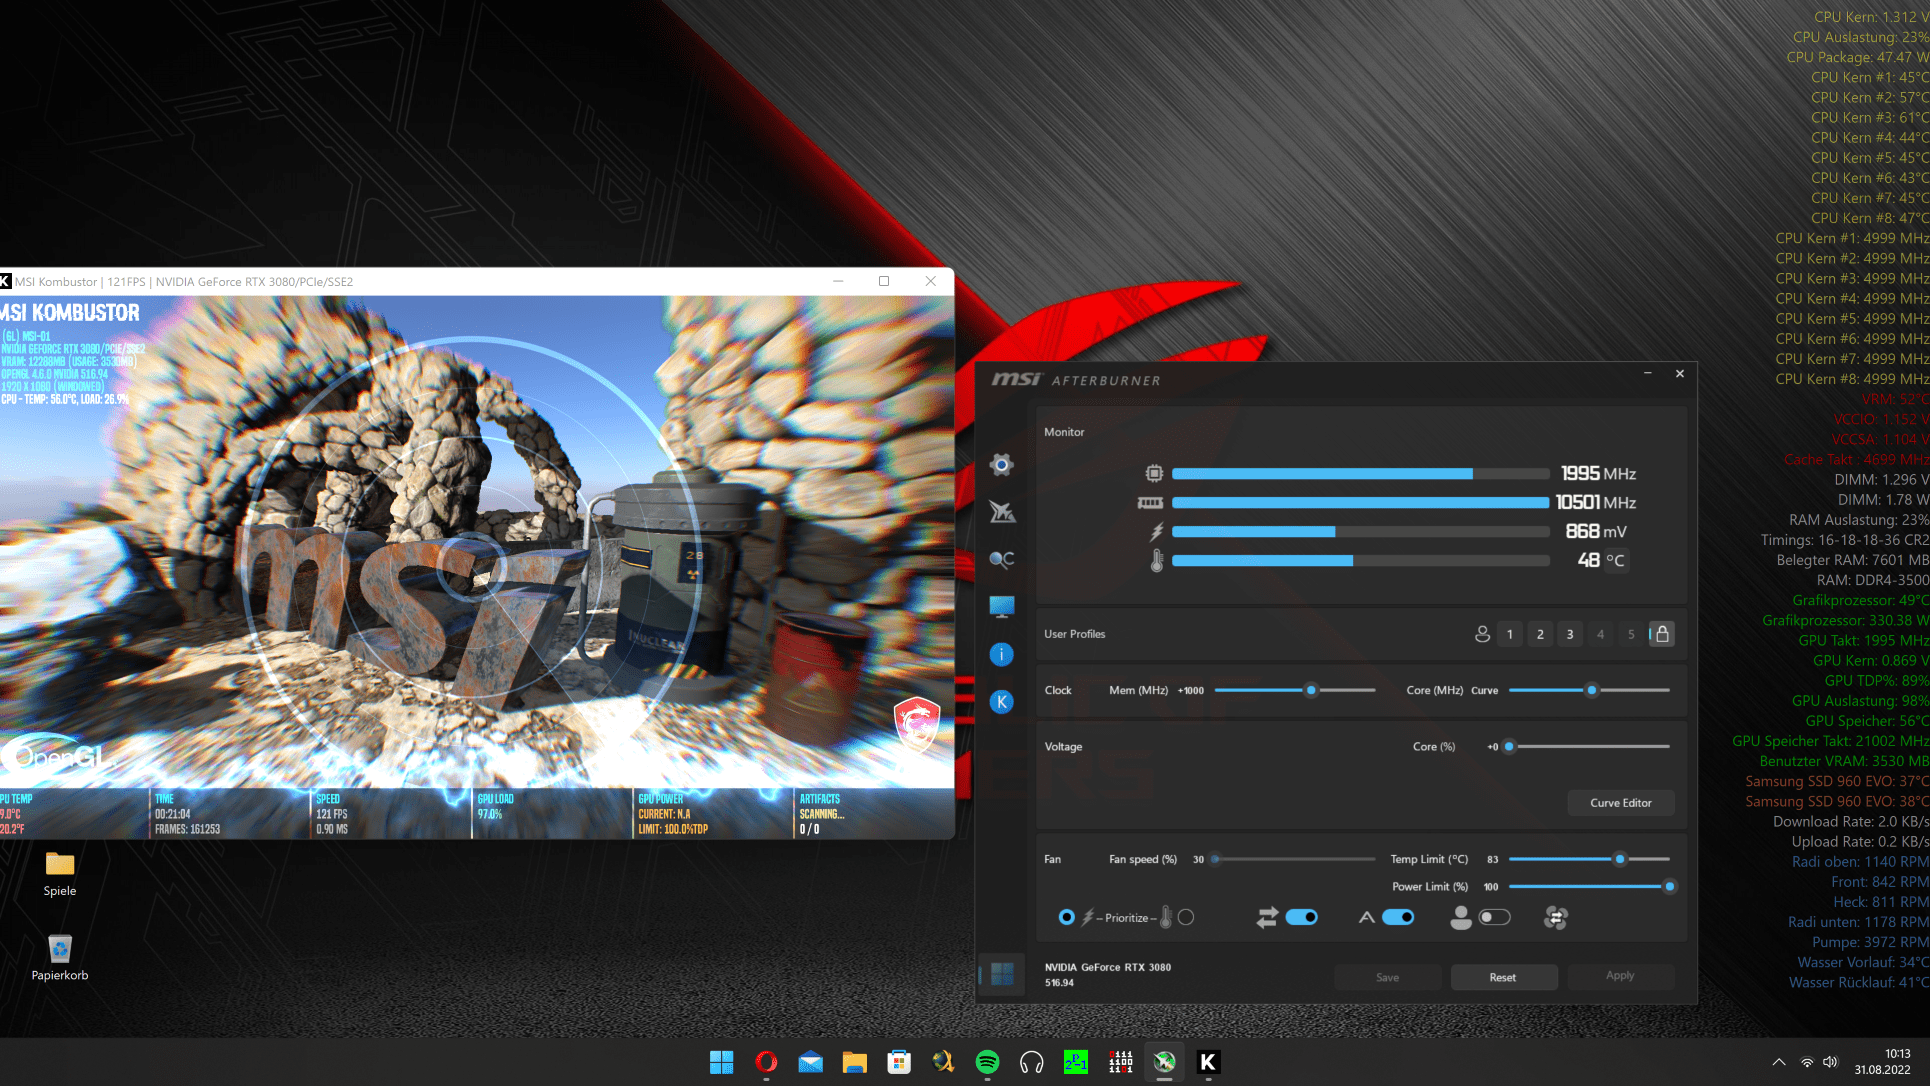Image resolution: width=1930 pixels, height=1086 pixels.
Task: Open the globe app icon in taskbar
Action: click(x=943, y=1062)
